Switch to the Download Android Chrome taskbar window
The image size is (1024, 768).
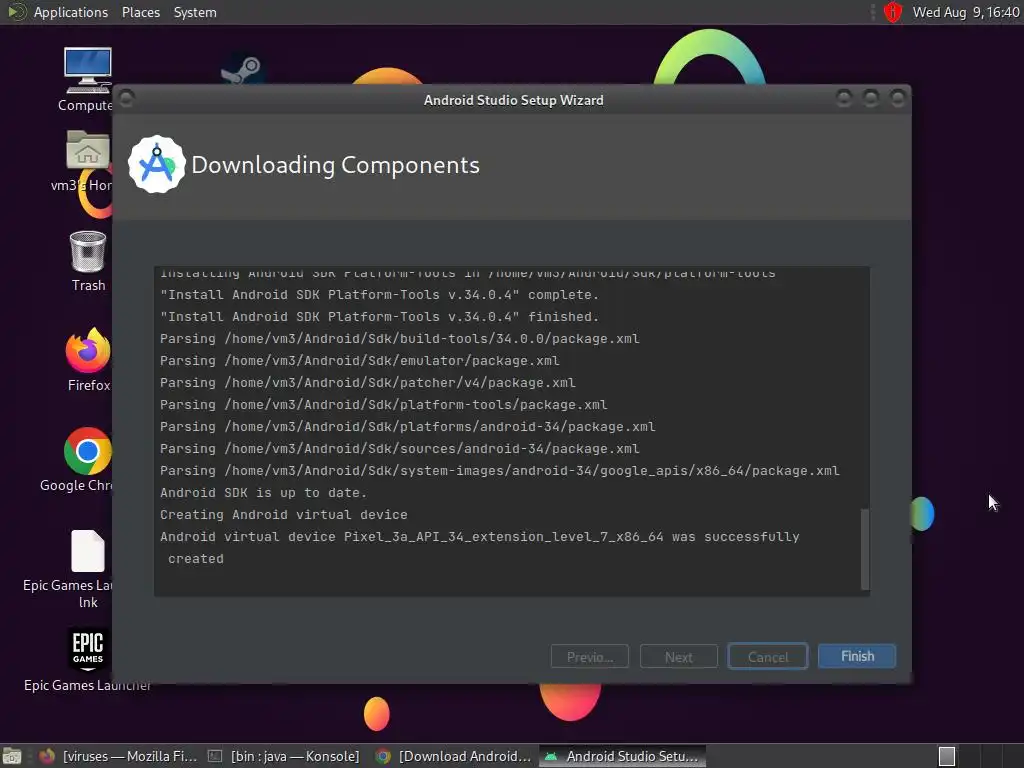[455, 756]
